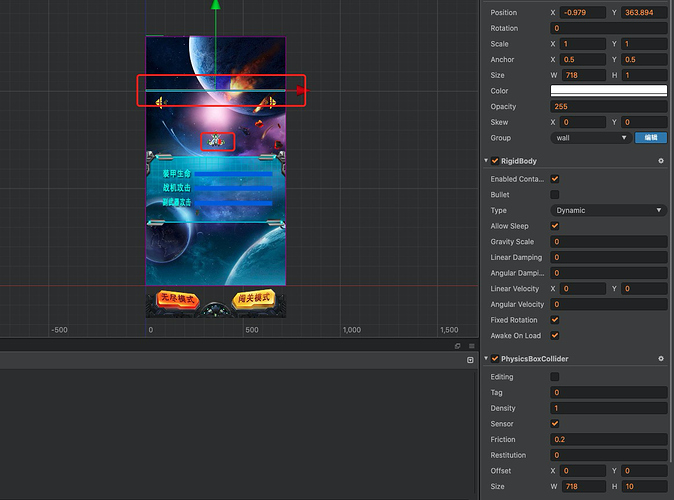Click the Linear Velocity Y field
The width and height of the screenshot is (674, 500).
[x=644, y=289]
